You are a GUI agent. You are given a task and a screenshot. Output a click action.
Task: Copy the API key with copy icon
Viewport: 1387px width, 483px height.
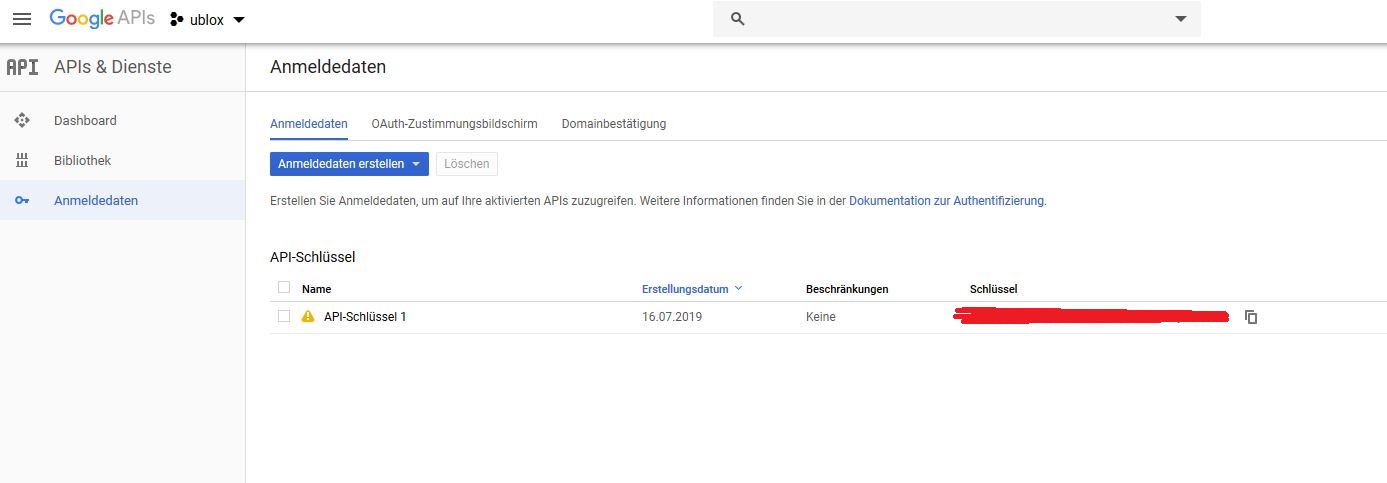click(x=1250, y=317)
